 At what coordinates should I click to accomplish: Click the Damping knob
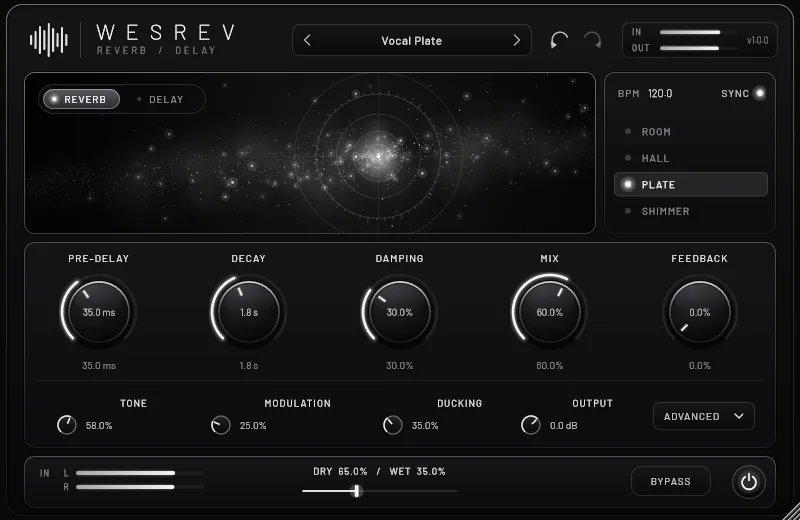tap(399, 312)
